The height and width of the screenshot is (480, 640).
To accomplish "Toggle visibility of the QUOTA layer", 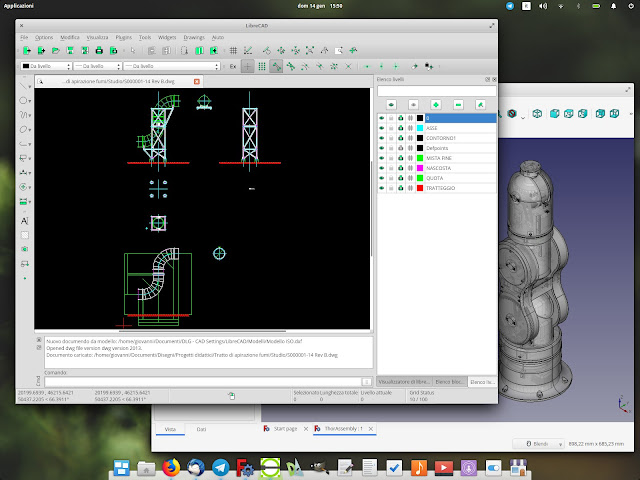I will 381,178.
